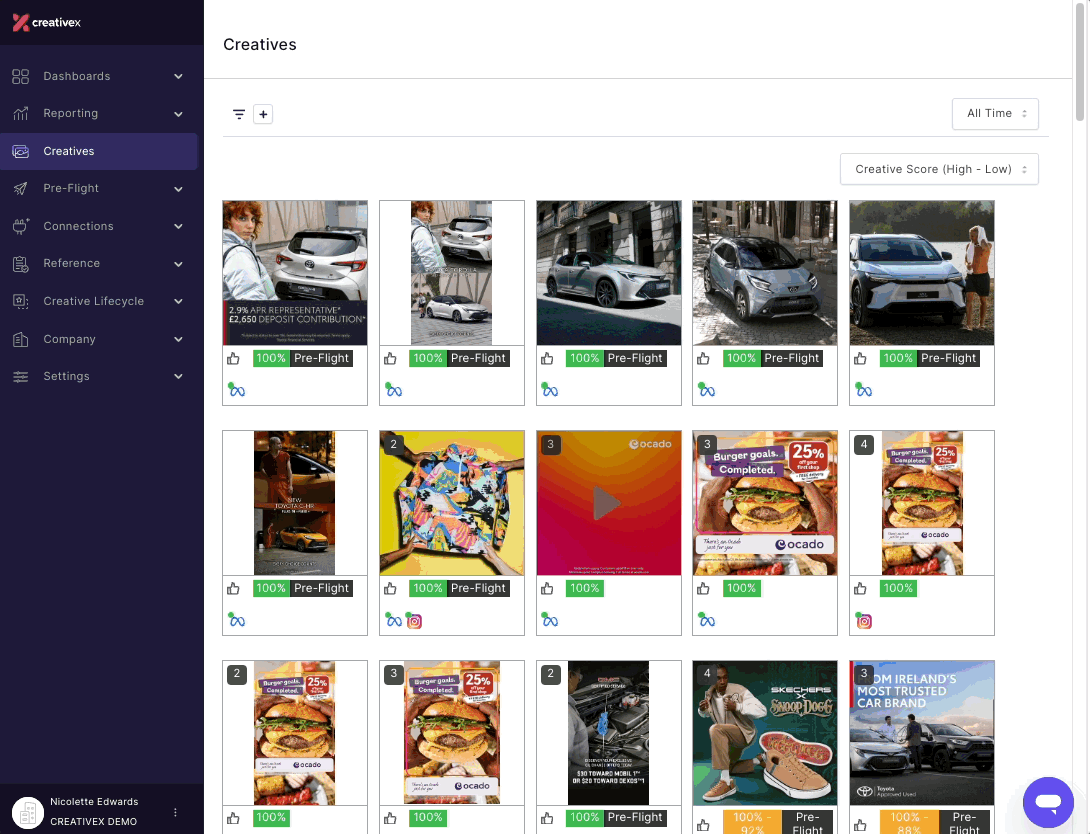Click the Creatives page heading

click(260, 44)
